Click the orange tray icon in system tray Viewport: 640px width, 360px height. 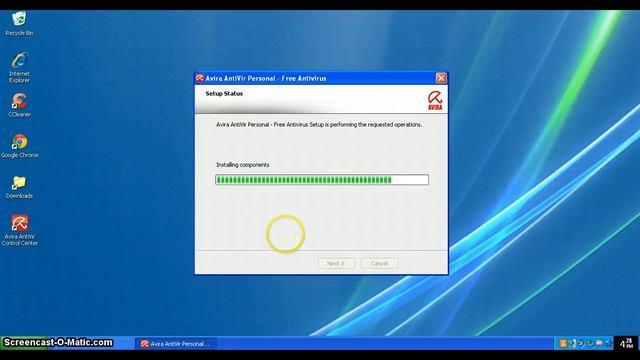tap(563, 343)
